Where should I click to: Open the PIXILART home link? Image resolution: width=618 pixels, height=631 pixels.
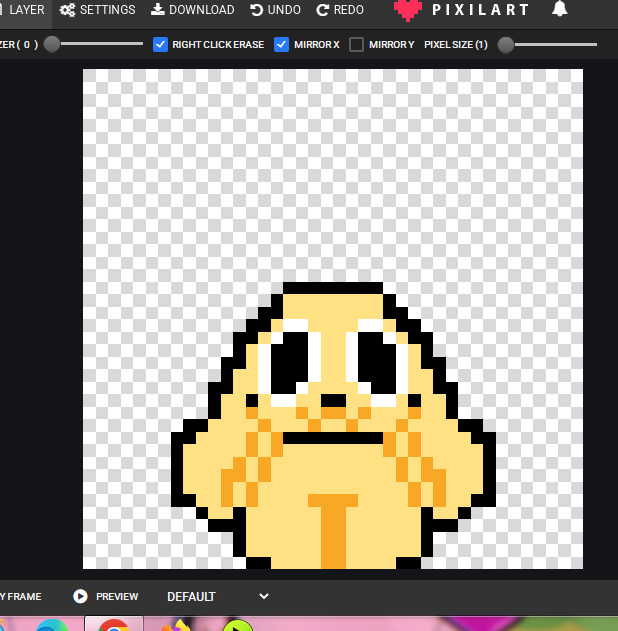coord(480,10)
